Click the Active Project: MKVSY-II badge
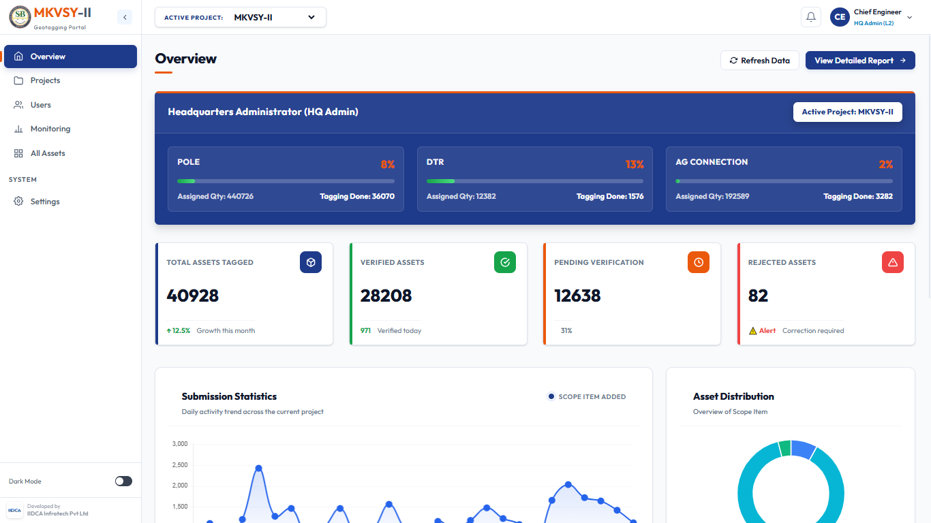Screen dimensions: 931x523 click(847, 112)
